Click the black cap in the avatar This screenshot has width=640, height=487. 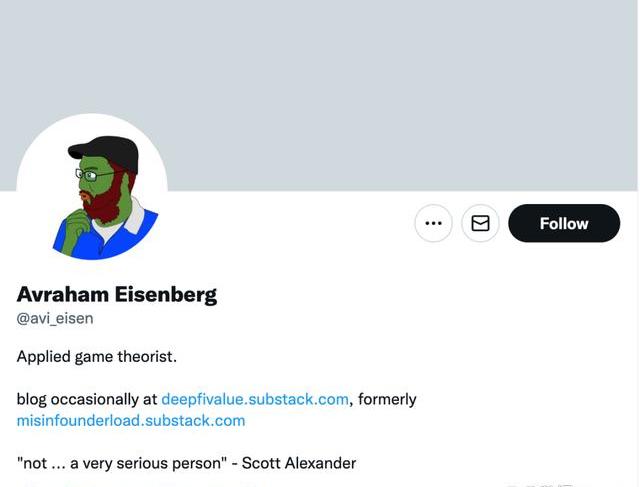point(107,150)
